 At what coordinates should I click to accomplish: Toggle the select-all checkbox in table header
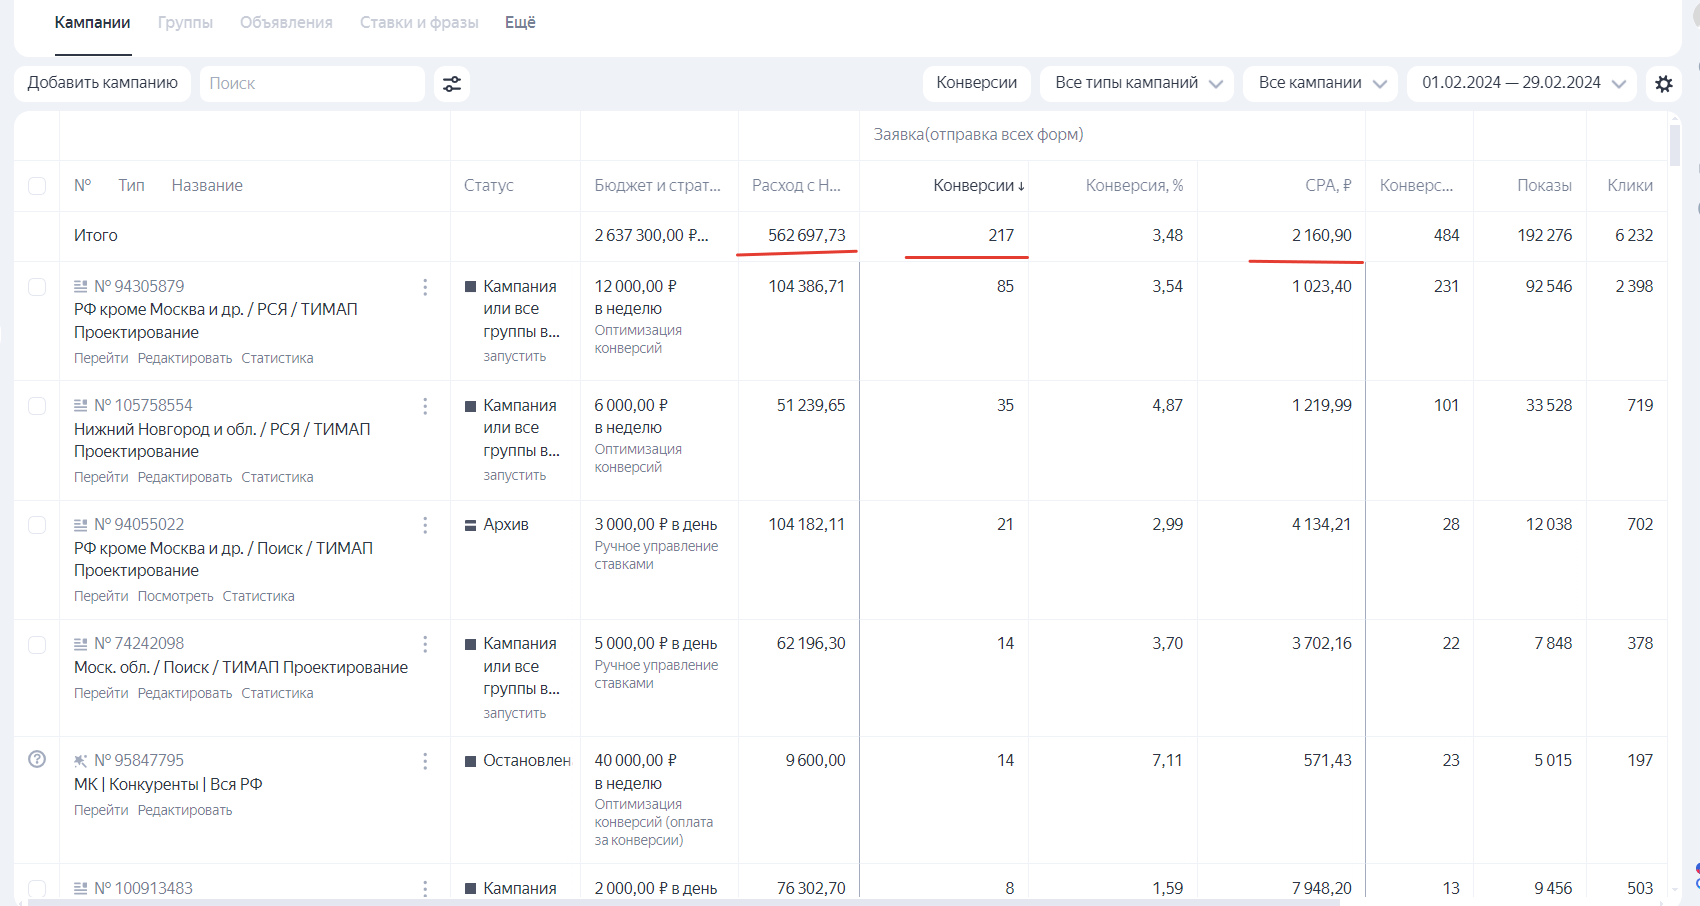[37, 186]
